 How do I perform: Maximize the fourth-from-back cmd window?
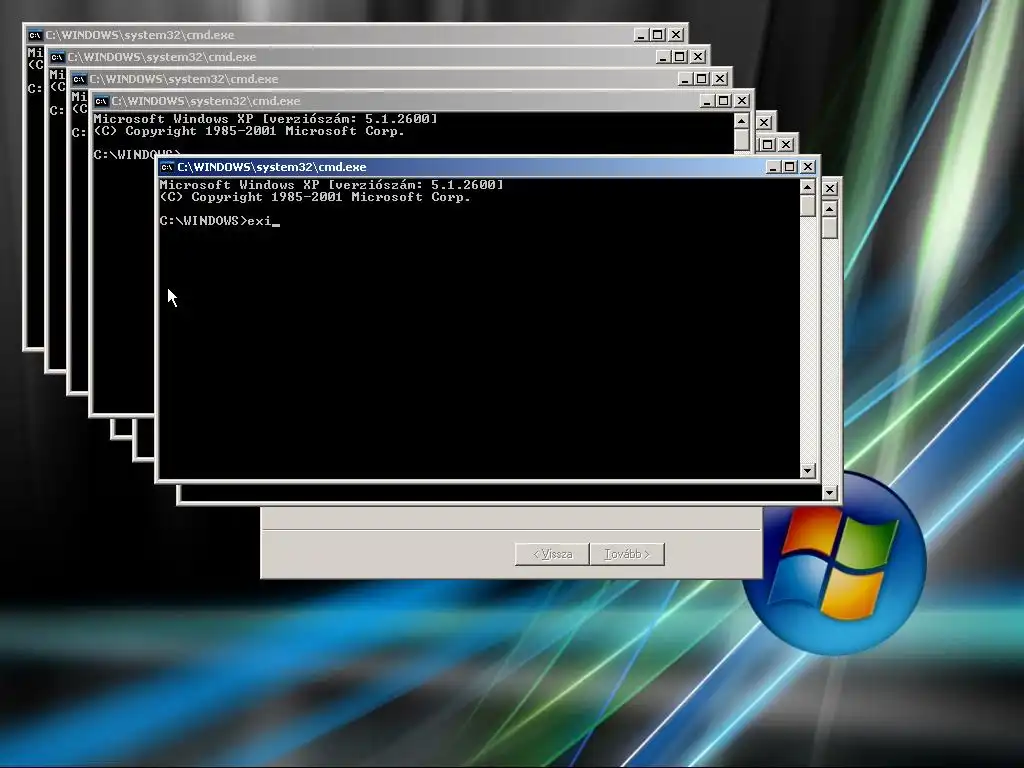[x=724, y=102]
